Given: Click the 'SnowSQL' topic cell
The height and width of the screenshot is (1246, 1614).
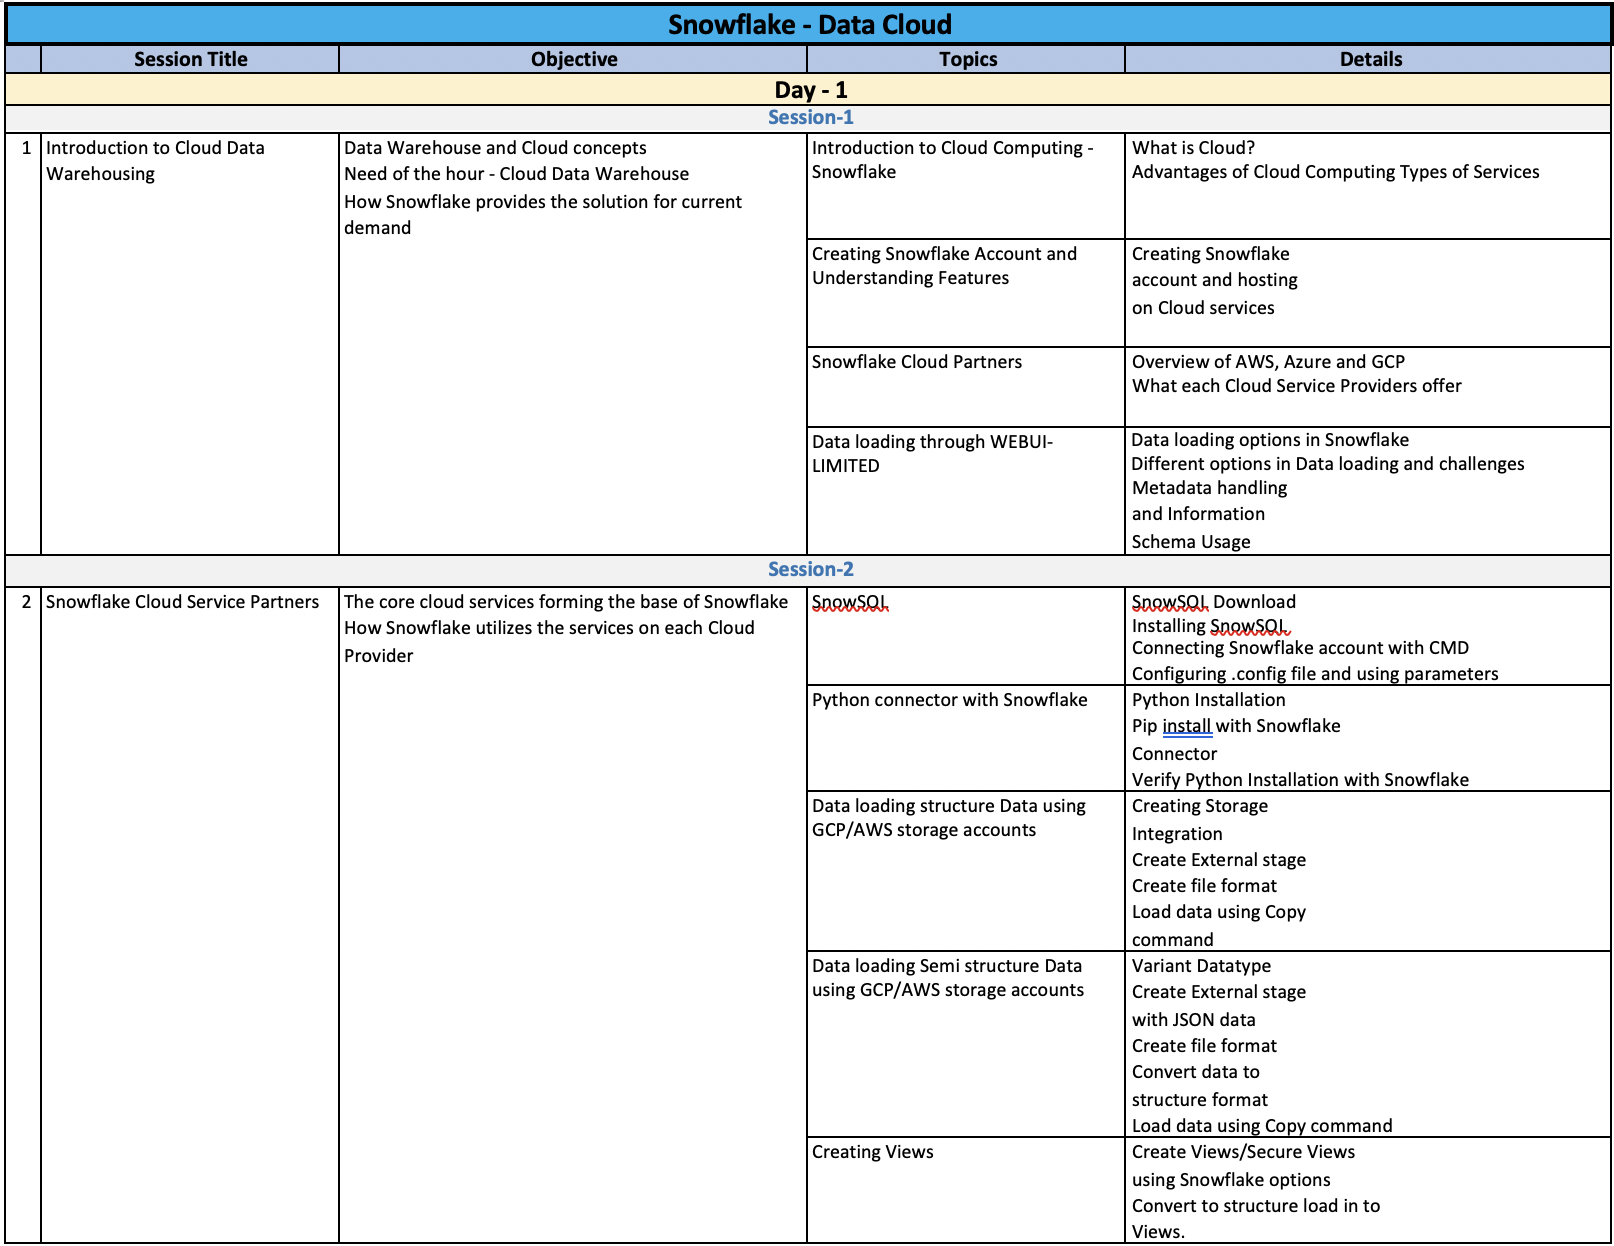Looking at the screenshot, I should (966, 635).
